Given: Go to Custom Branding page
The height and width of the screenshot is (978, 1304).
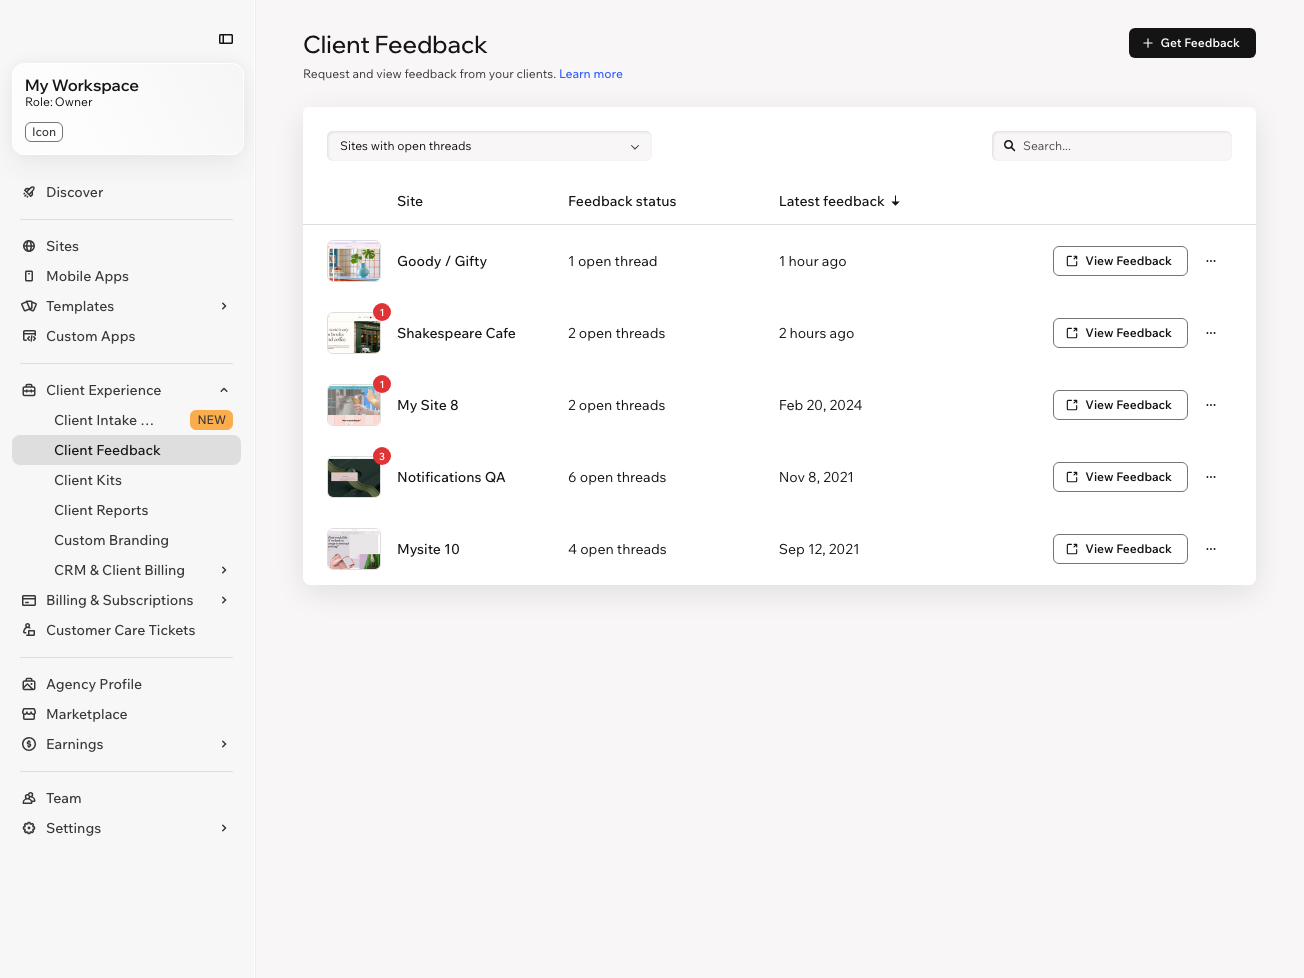Looking at the screenshot, I should coord(126,540).
